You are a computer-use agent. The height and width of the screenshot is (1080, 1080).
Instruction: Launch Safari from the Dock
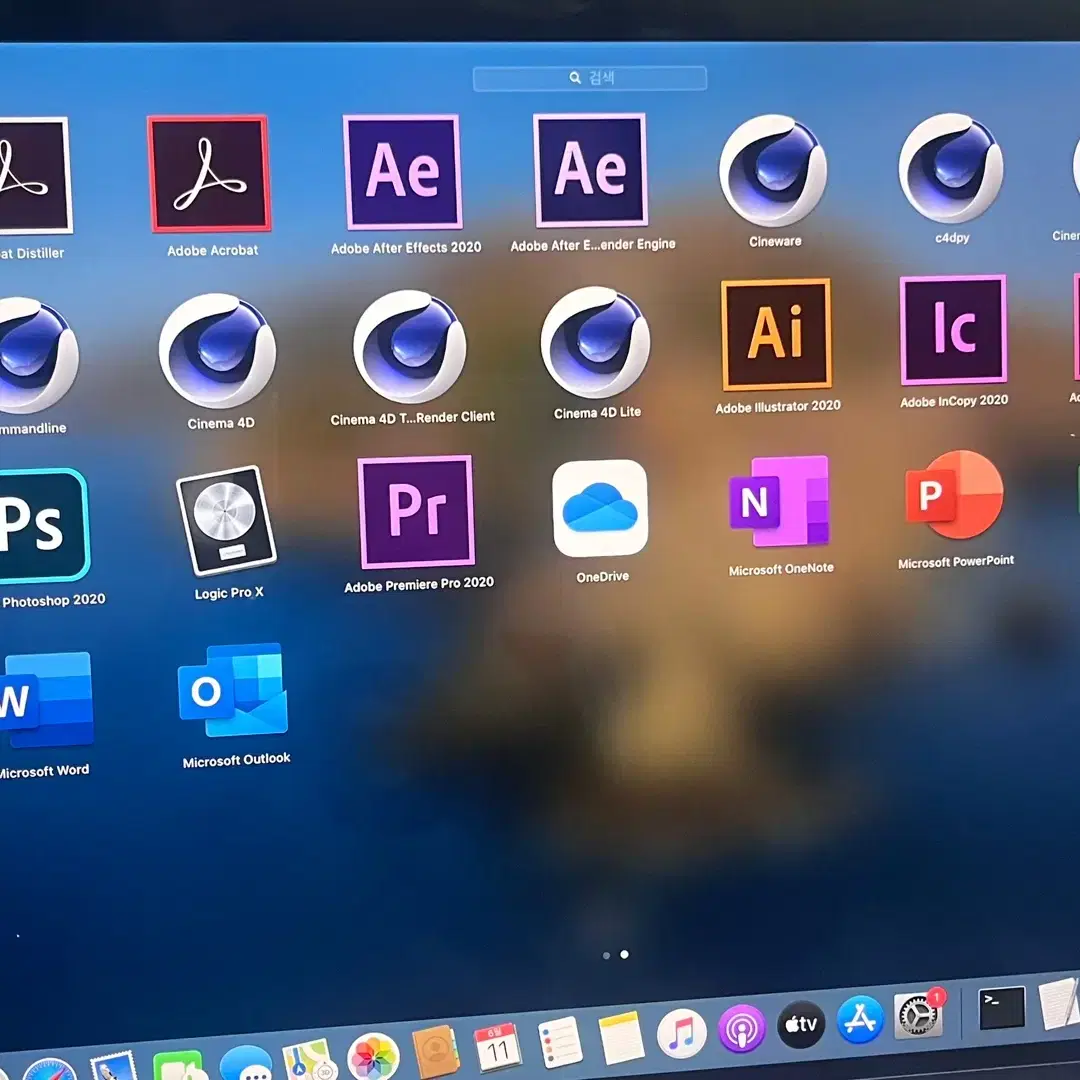(50, 1070)
